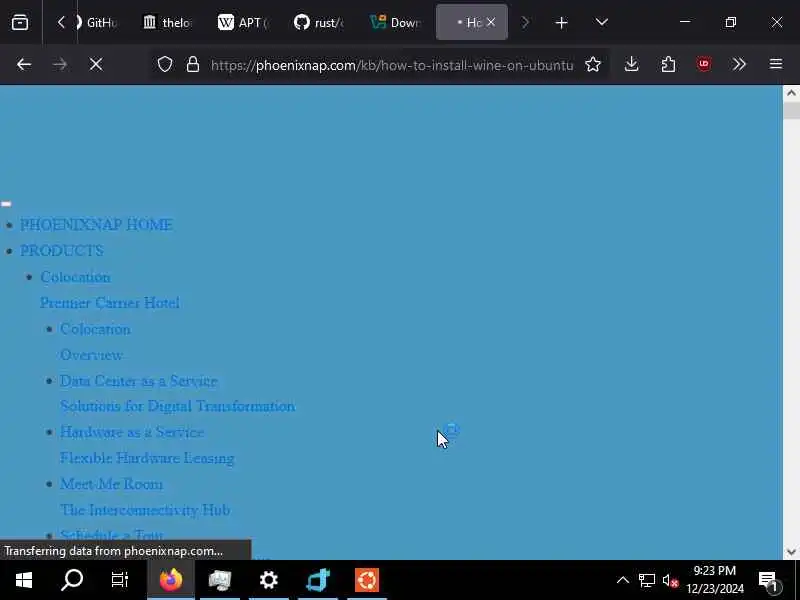800x600 pixels.
Task: Open the list all tabs dropdown
Action: pyautogui.click(x=602, y=22)
